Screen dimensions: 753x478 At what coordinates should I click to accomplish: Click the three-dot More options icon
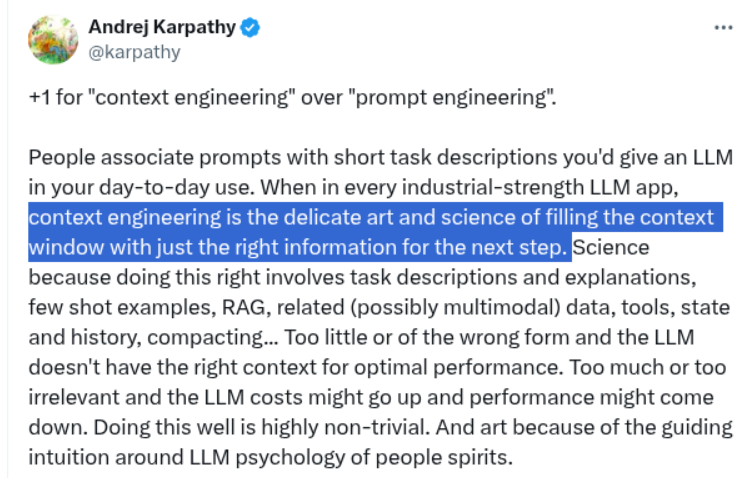coord(723,28)
